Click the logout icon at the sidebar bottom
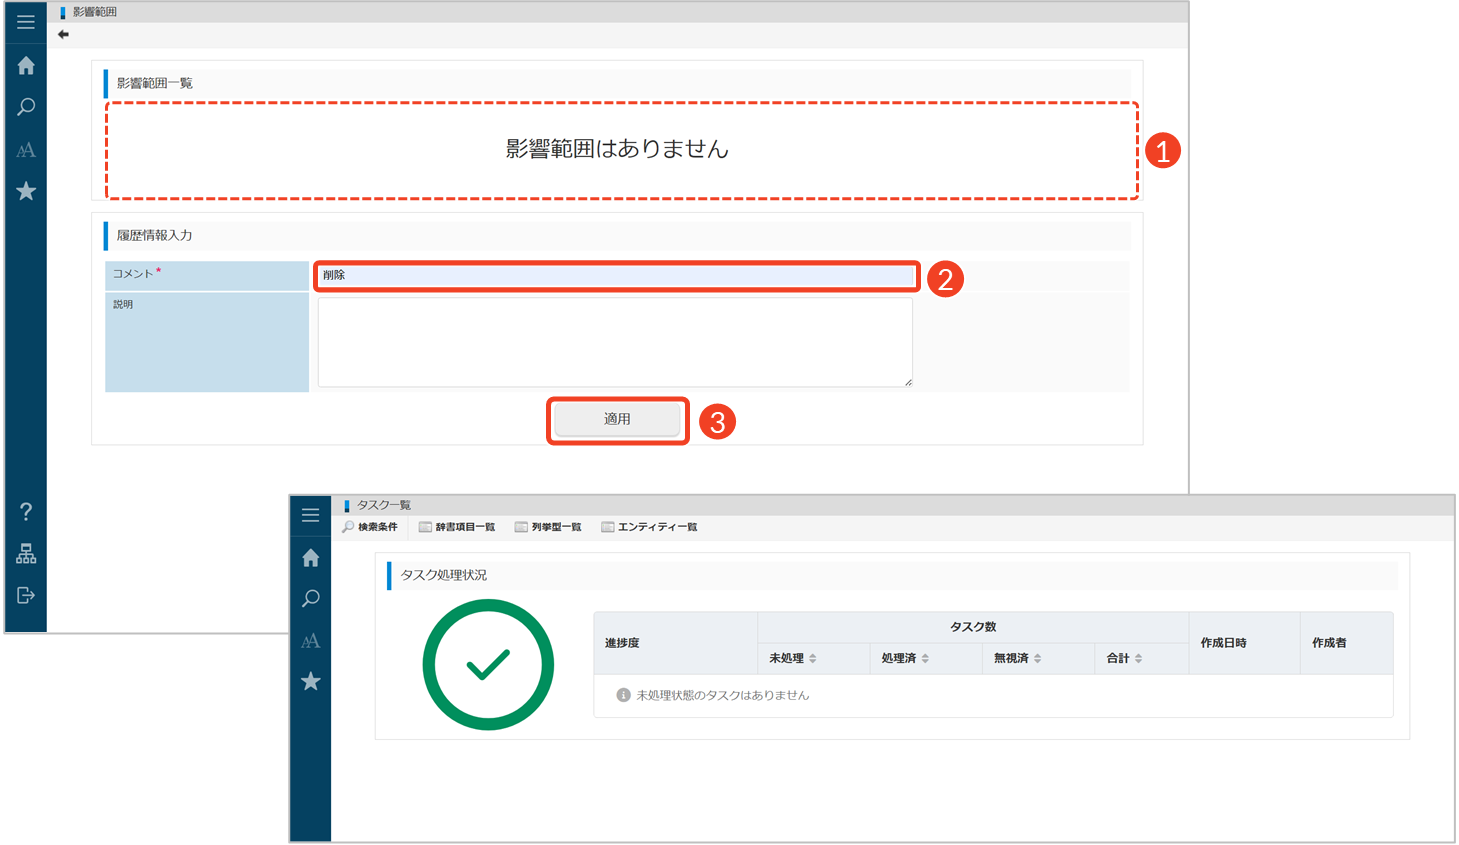The width and height of the screenshot is (1459, 845). click(x=26, y=596)
